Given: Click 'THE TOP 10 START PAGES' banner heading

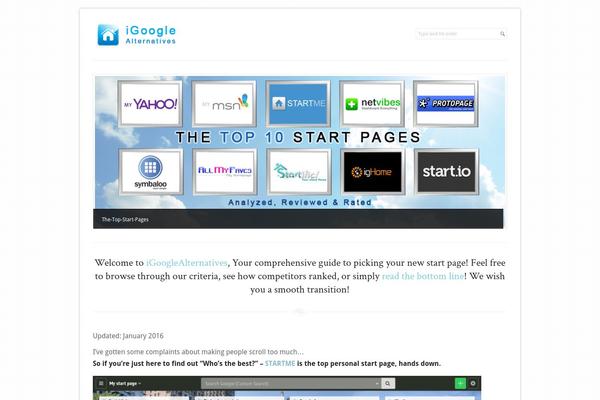Looking at the screenshot, I should 298,137.
